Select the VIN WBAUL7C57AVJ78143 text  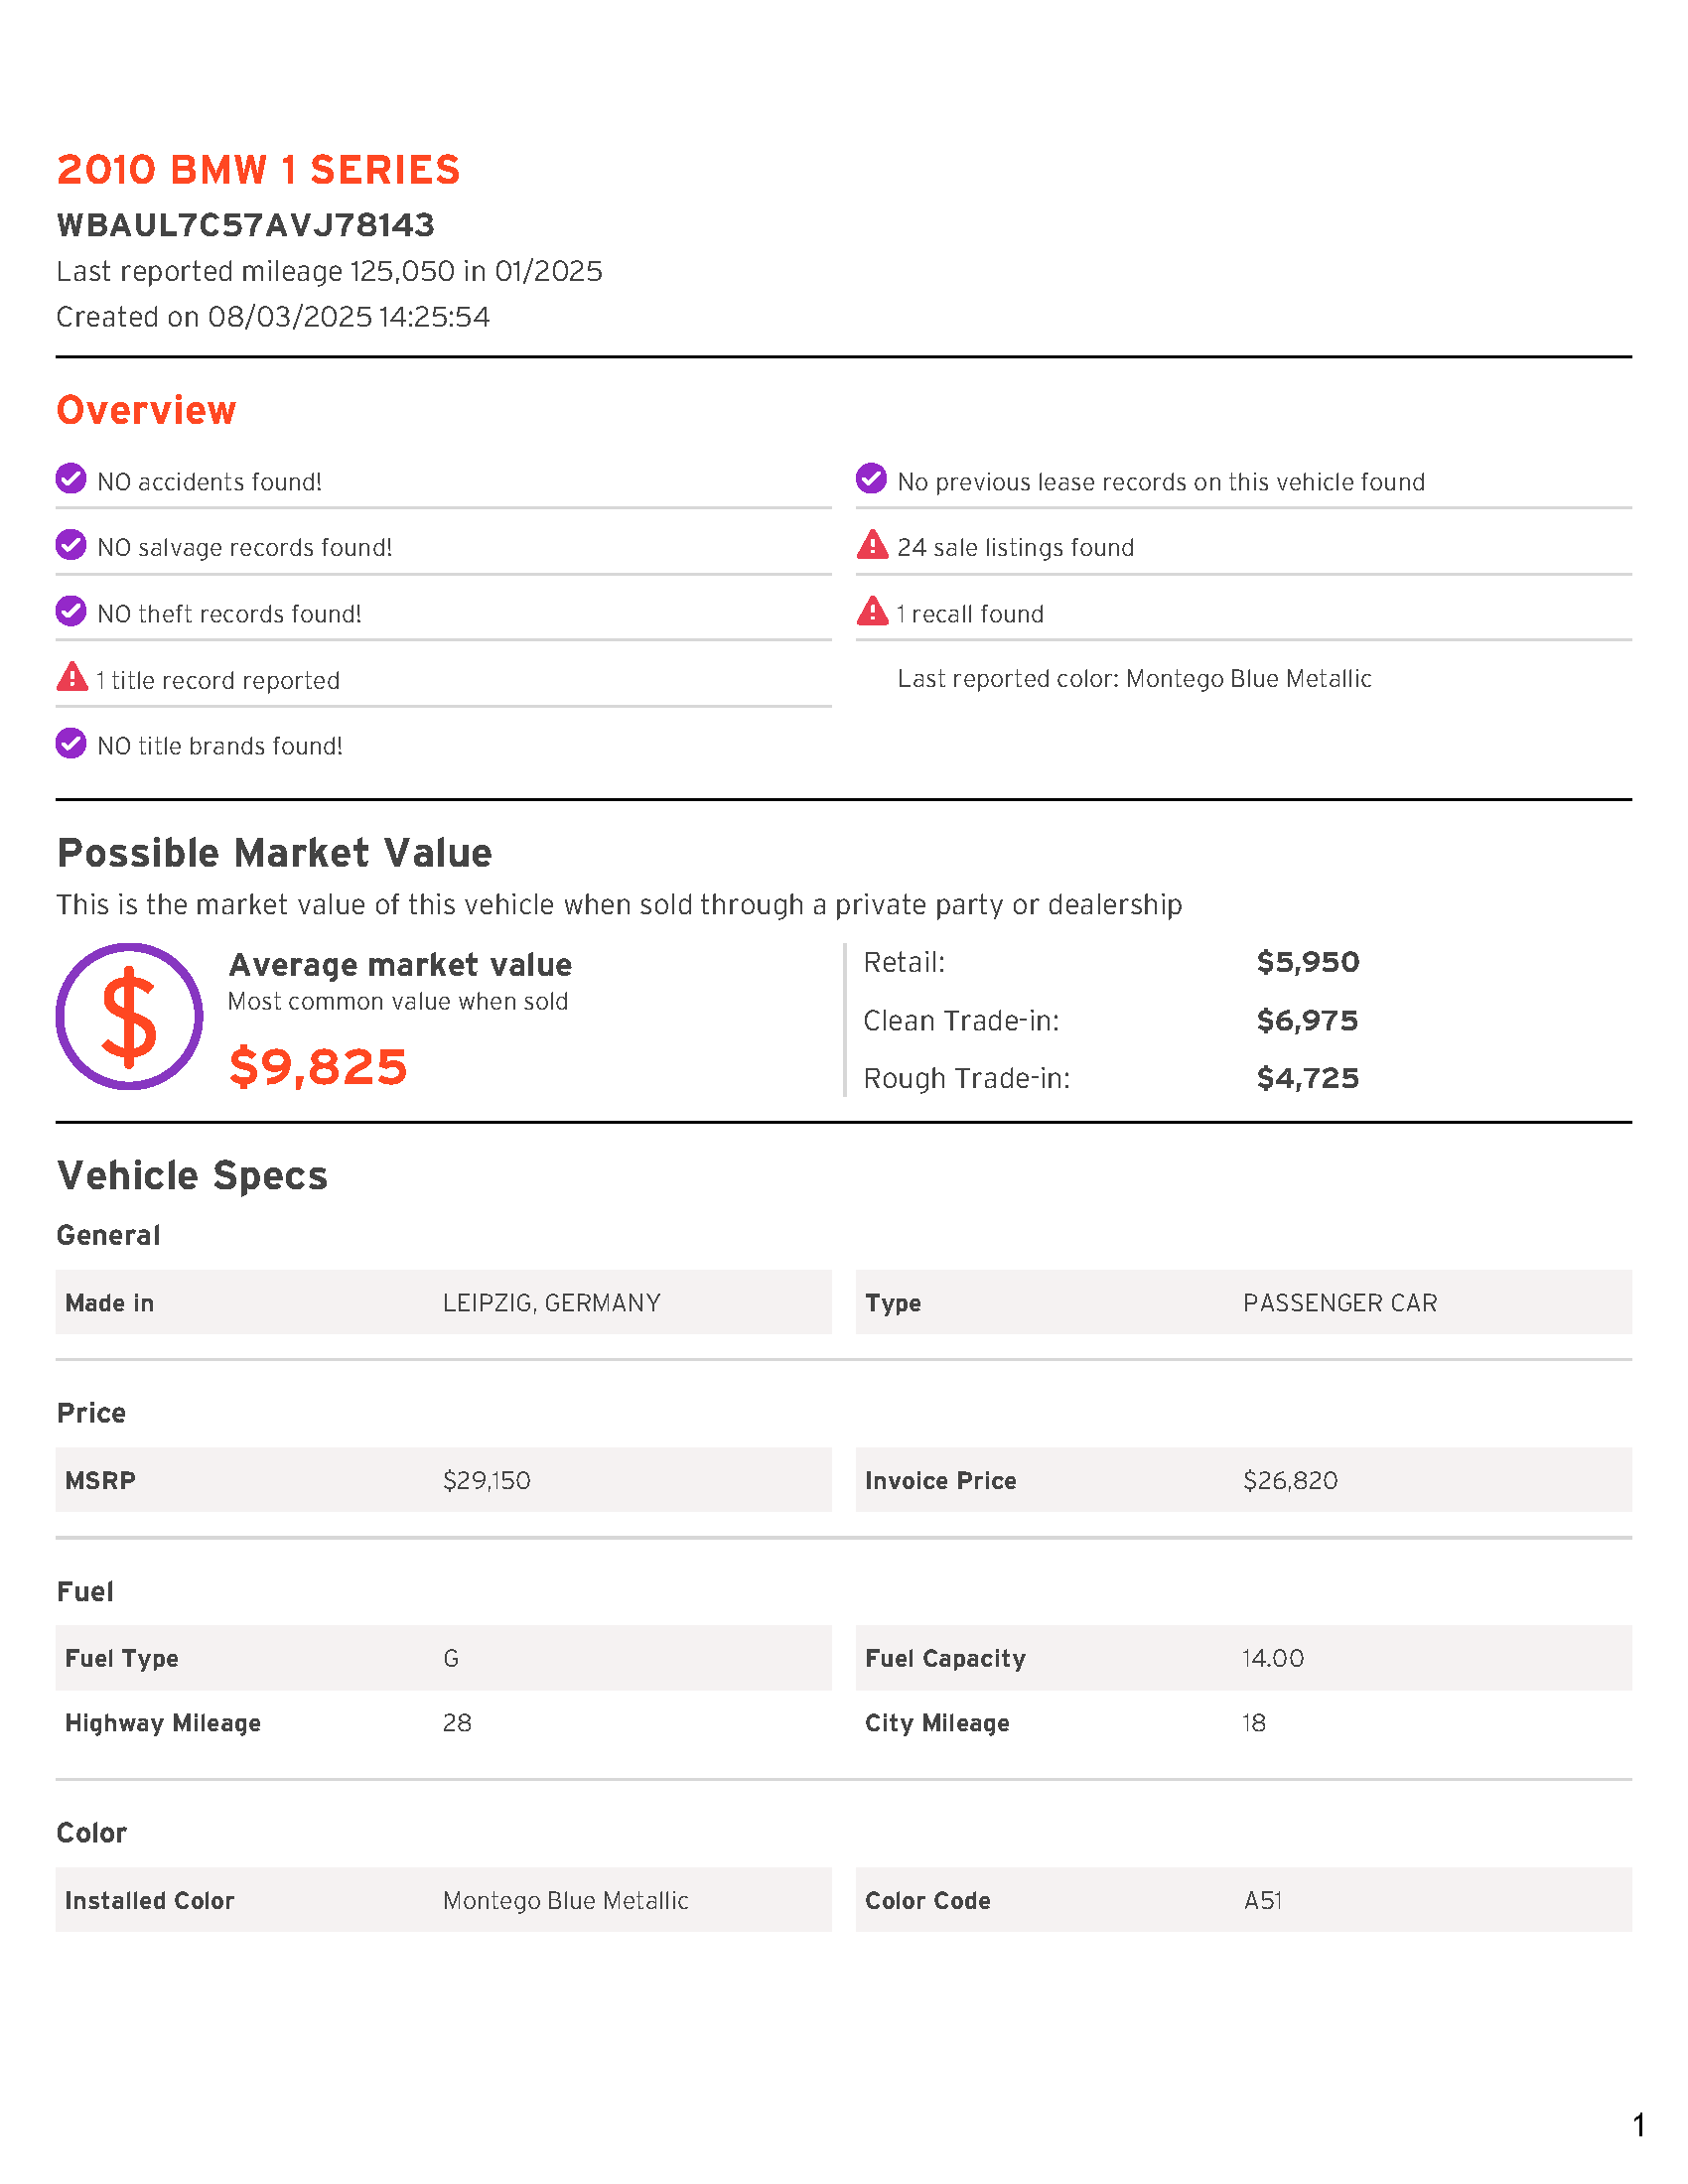[245, 225]
